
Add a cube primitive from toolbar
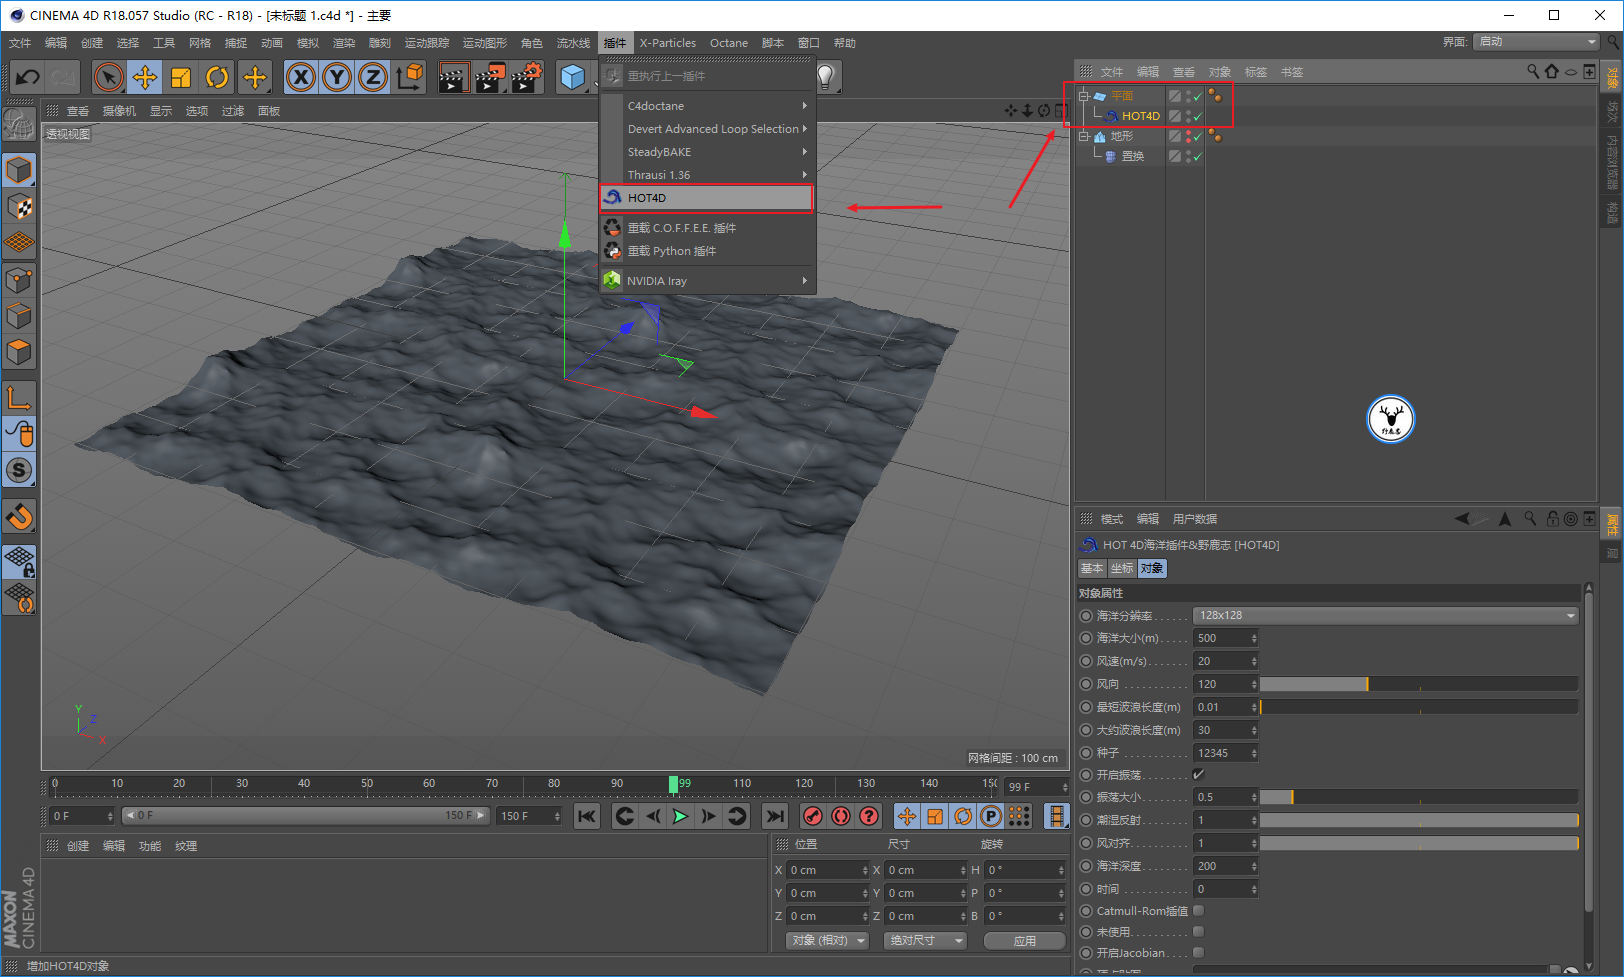point(573,77)
